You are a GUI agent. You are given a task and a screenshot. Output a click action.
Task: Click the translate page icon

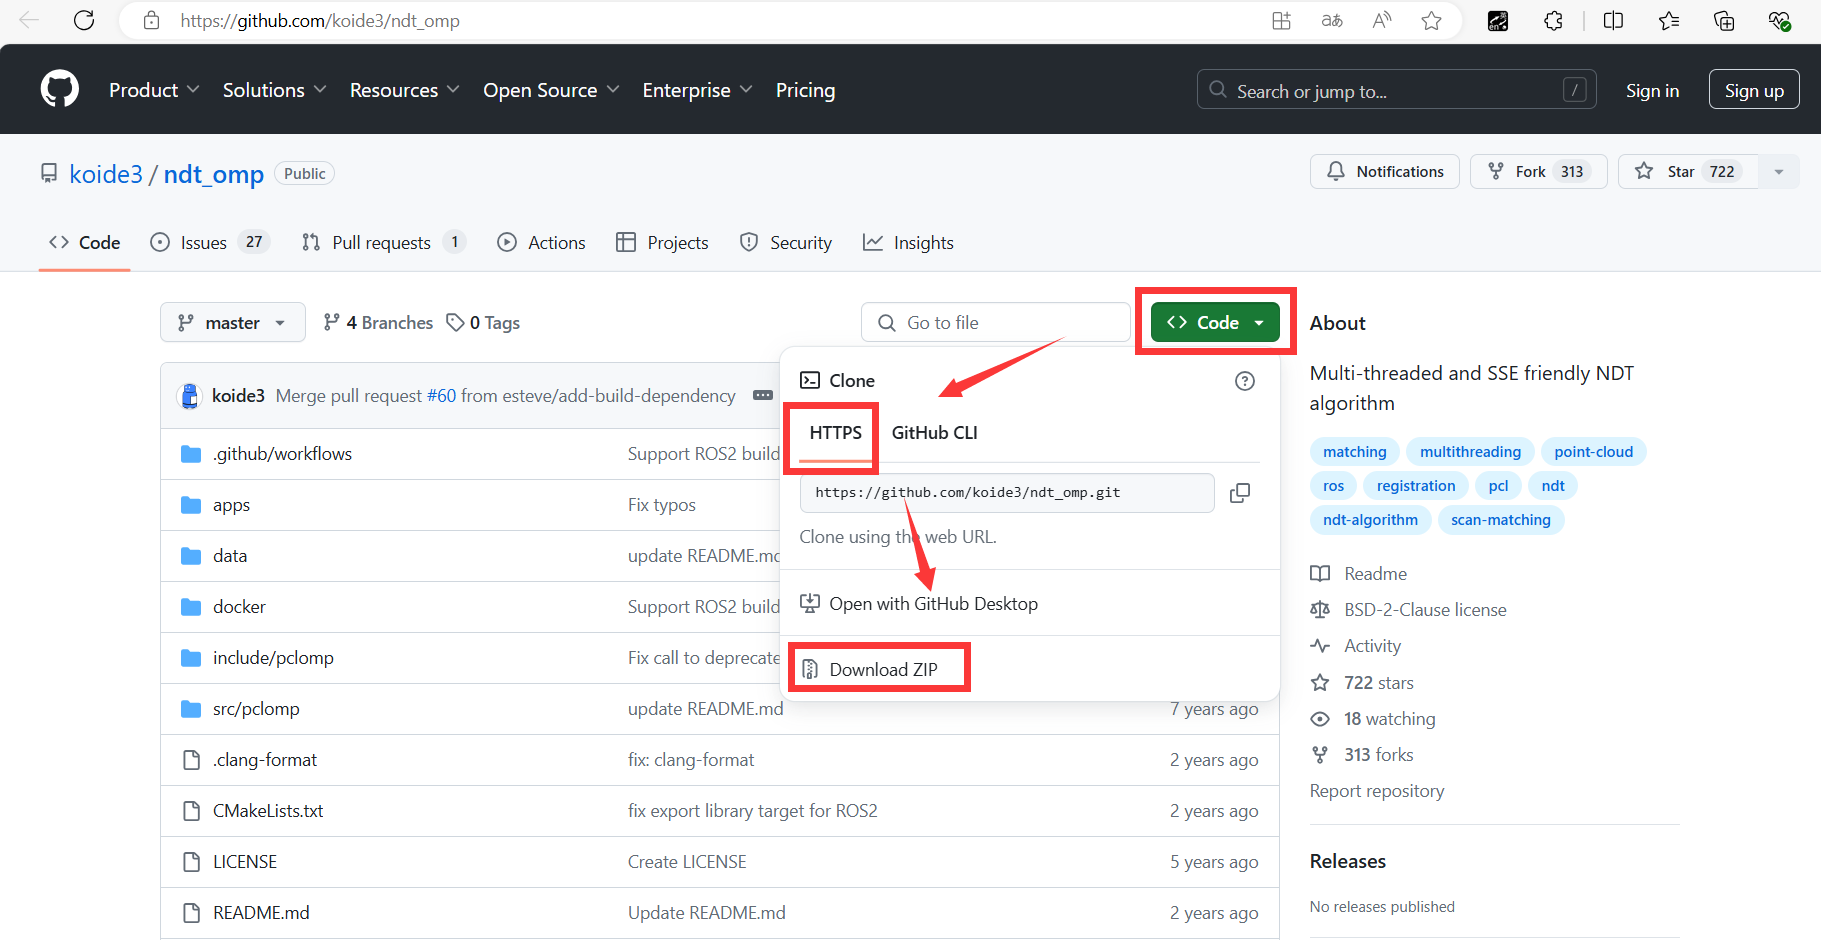point(1332,20)
